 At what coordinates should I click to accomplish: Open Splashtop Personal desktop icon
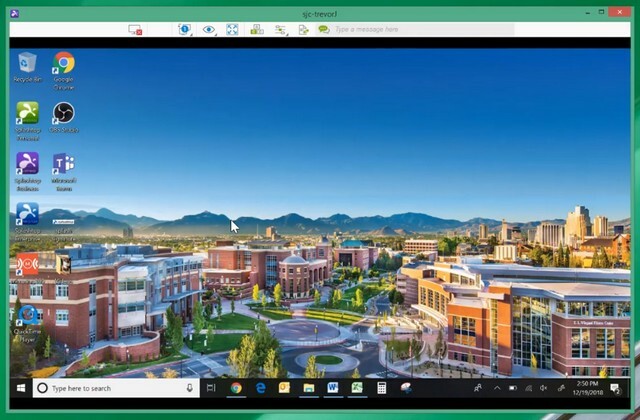click(27, 113)
